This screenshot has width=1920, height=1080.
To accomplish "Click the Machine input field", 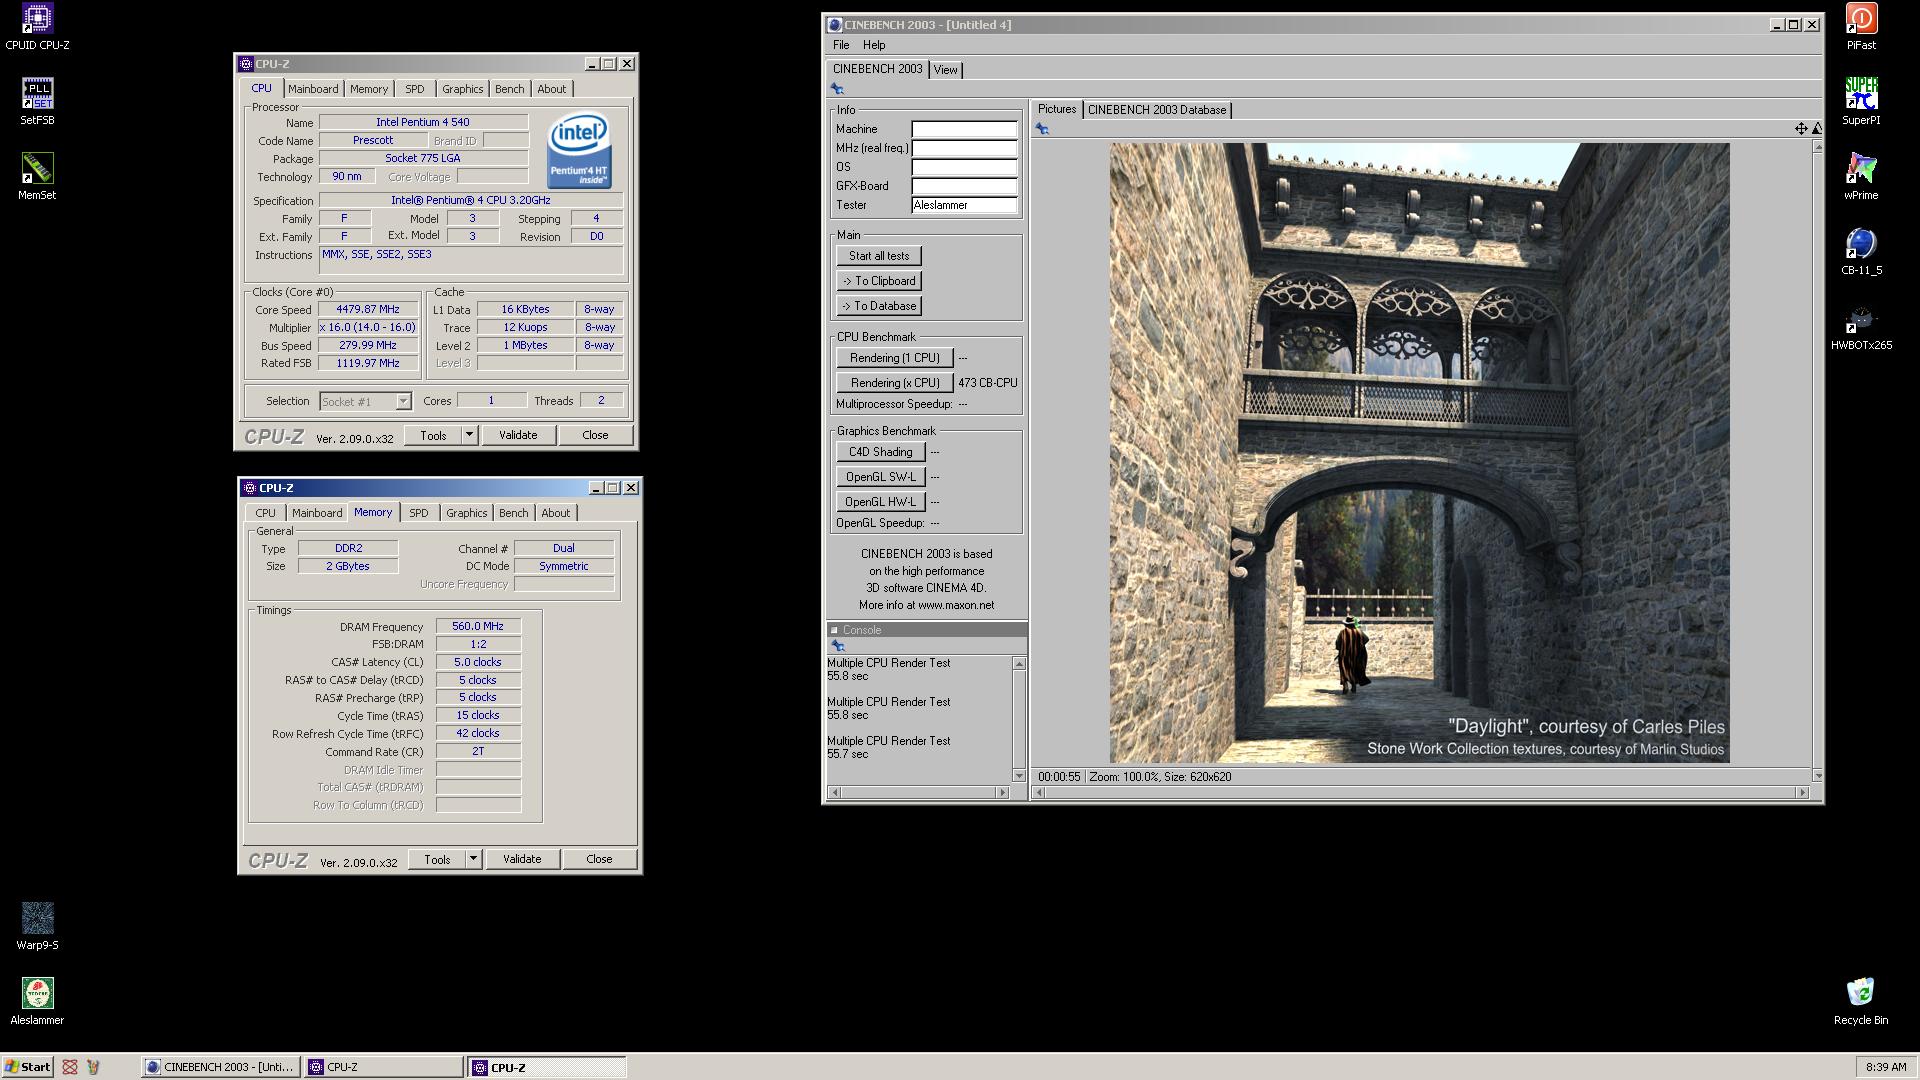I will point(964,129).
